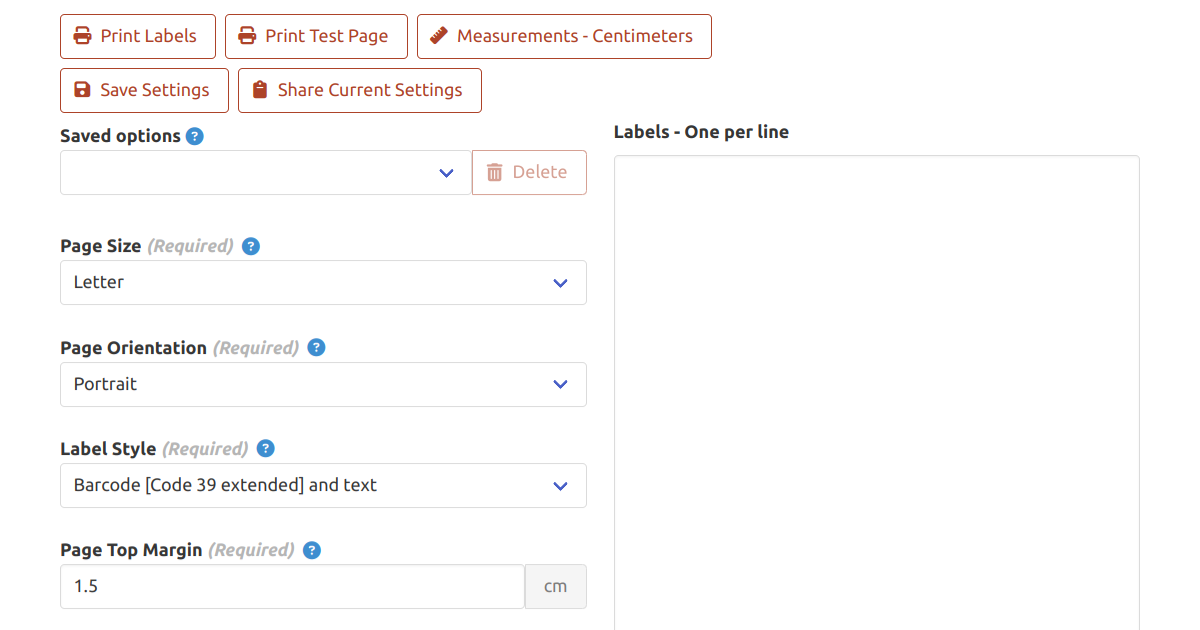Click inside the Labels text area
Image resolution: width=1200 pixels, height=630 pixels.
click(876, 390)
